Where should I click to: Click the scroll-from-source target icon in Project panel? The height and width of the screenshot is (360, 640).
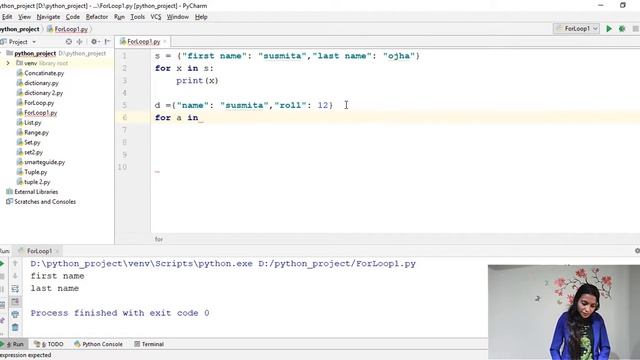69,42
